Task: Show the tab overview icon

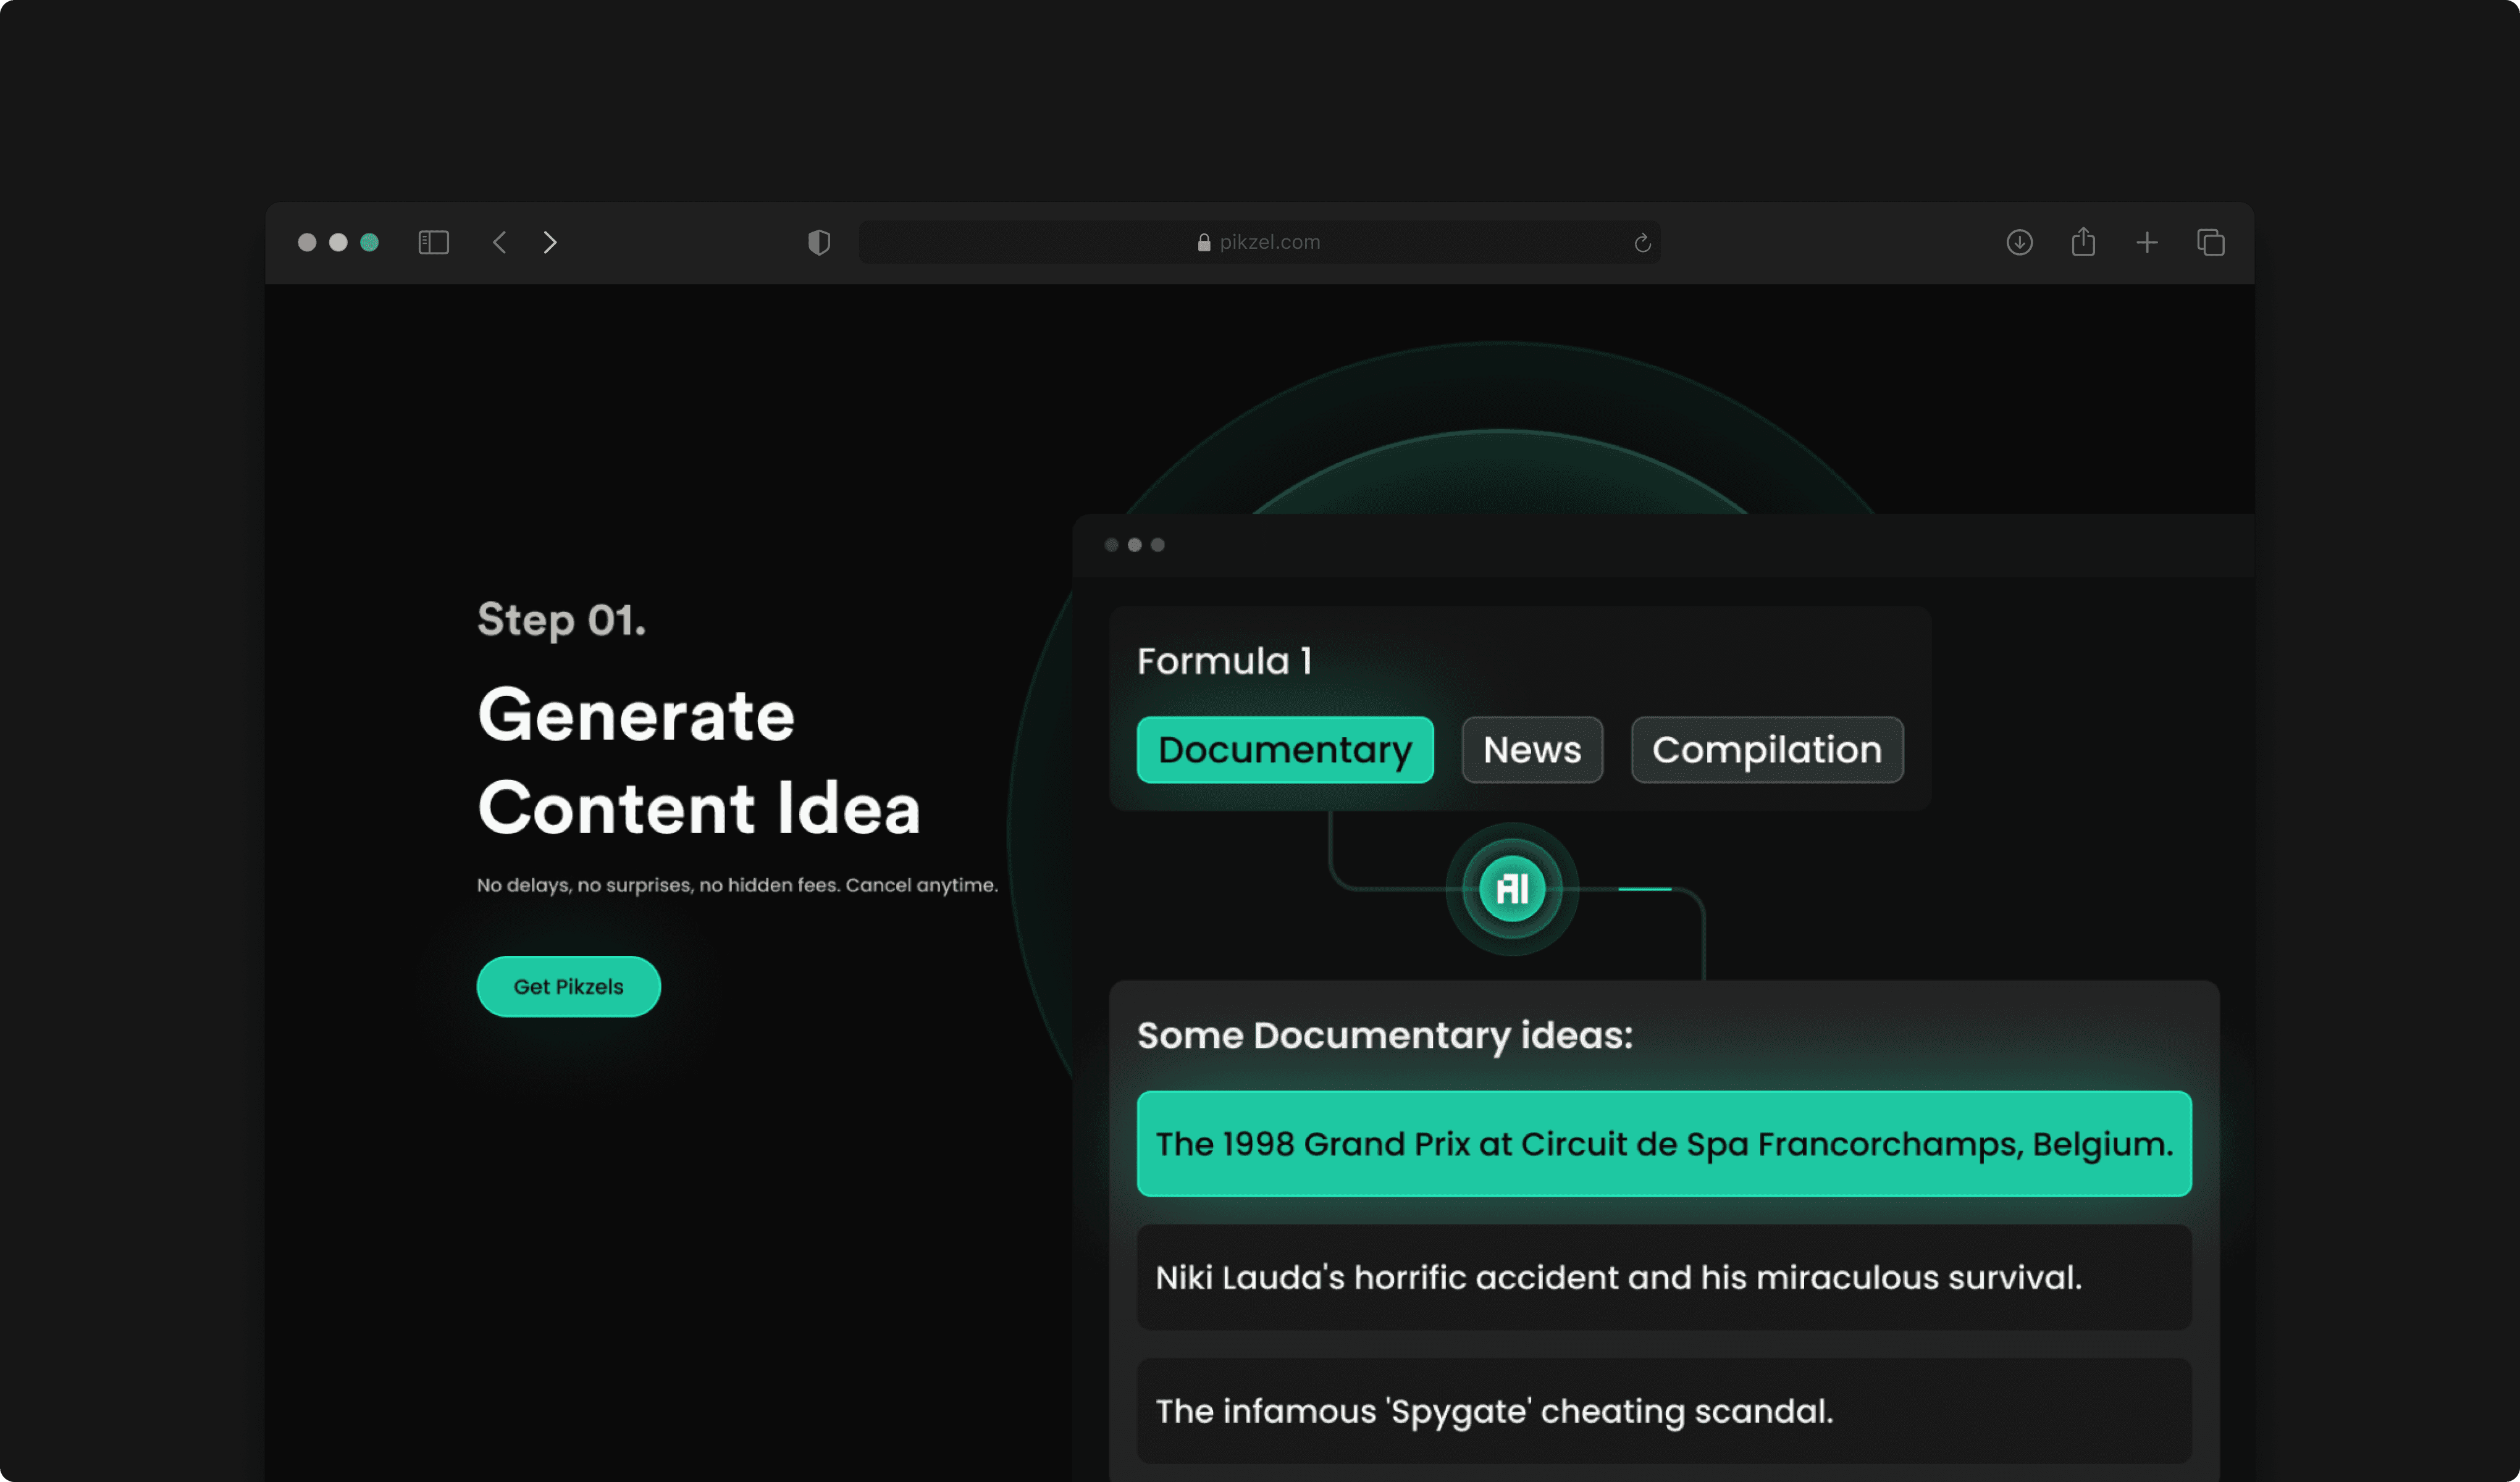Action: [2211, 243]
